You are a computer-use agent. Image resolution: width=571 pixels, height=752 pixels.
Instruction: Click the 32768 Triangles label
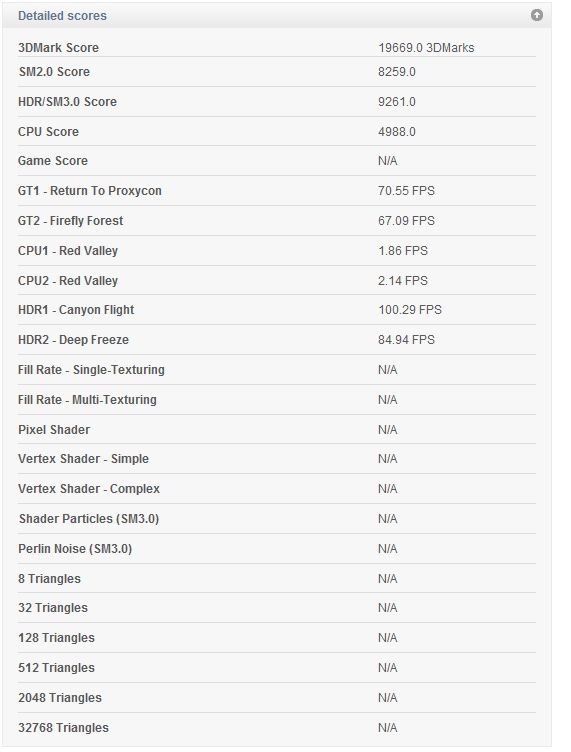63,728
